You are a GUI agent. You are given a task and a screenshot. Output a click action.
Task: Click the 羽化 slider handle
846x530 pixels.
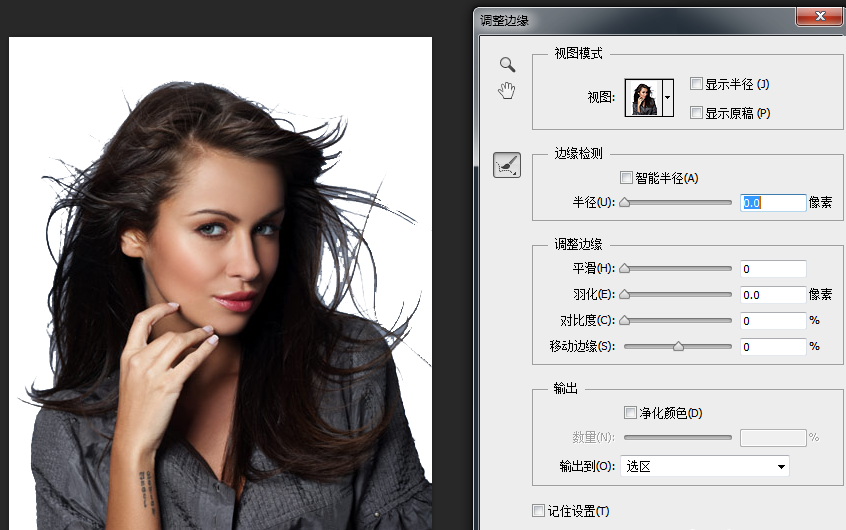point(625,294)
